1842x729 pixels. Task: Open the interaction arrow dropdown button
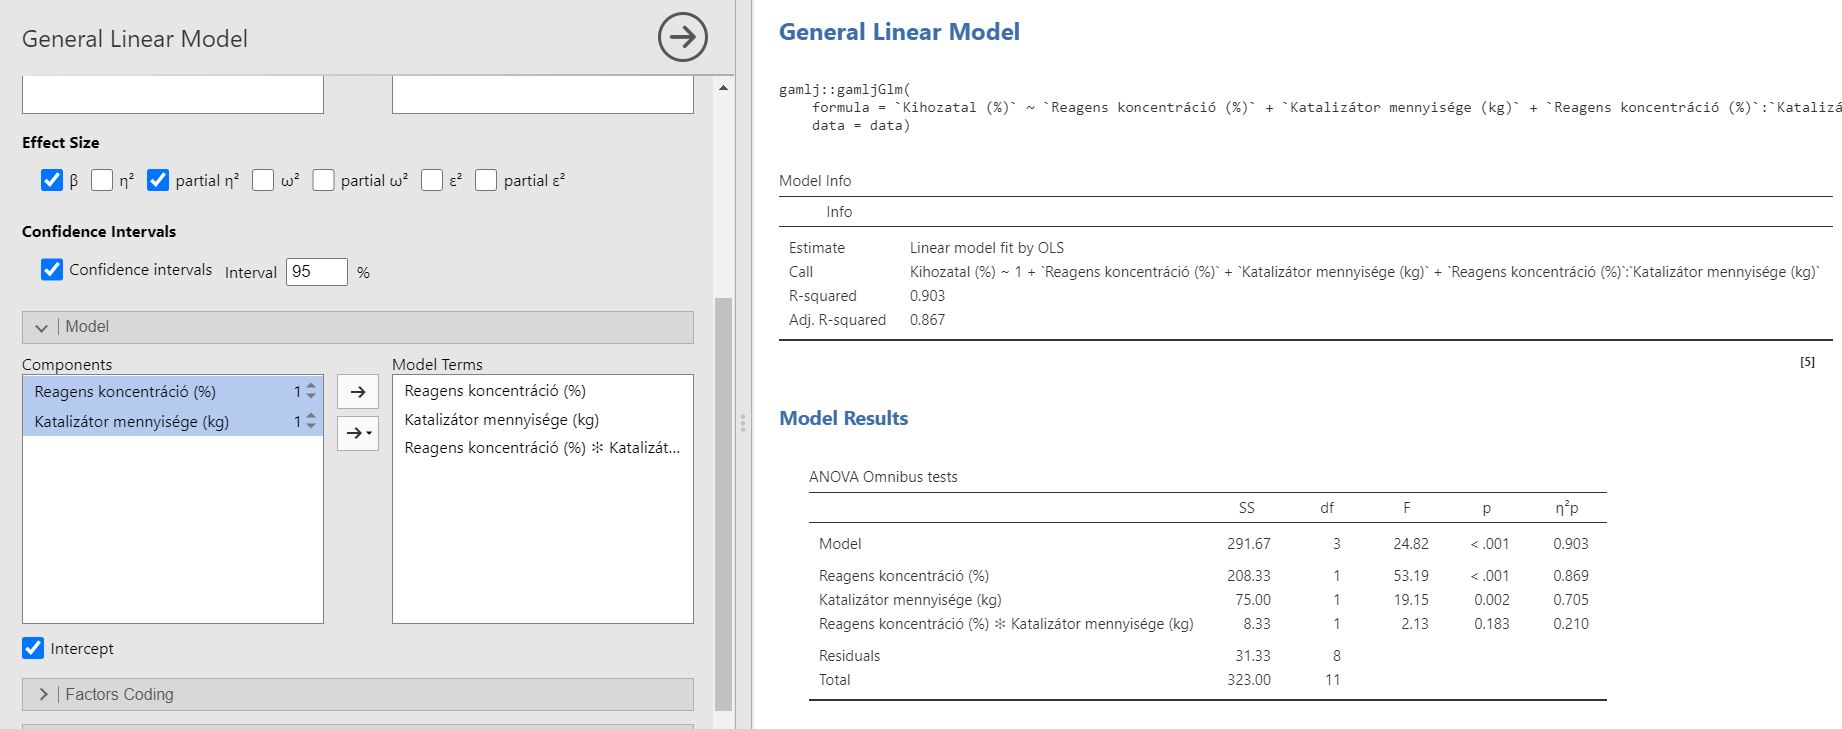(358, 433)
